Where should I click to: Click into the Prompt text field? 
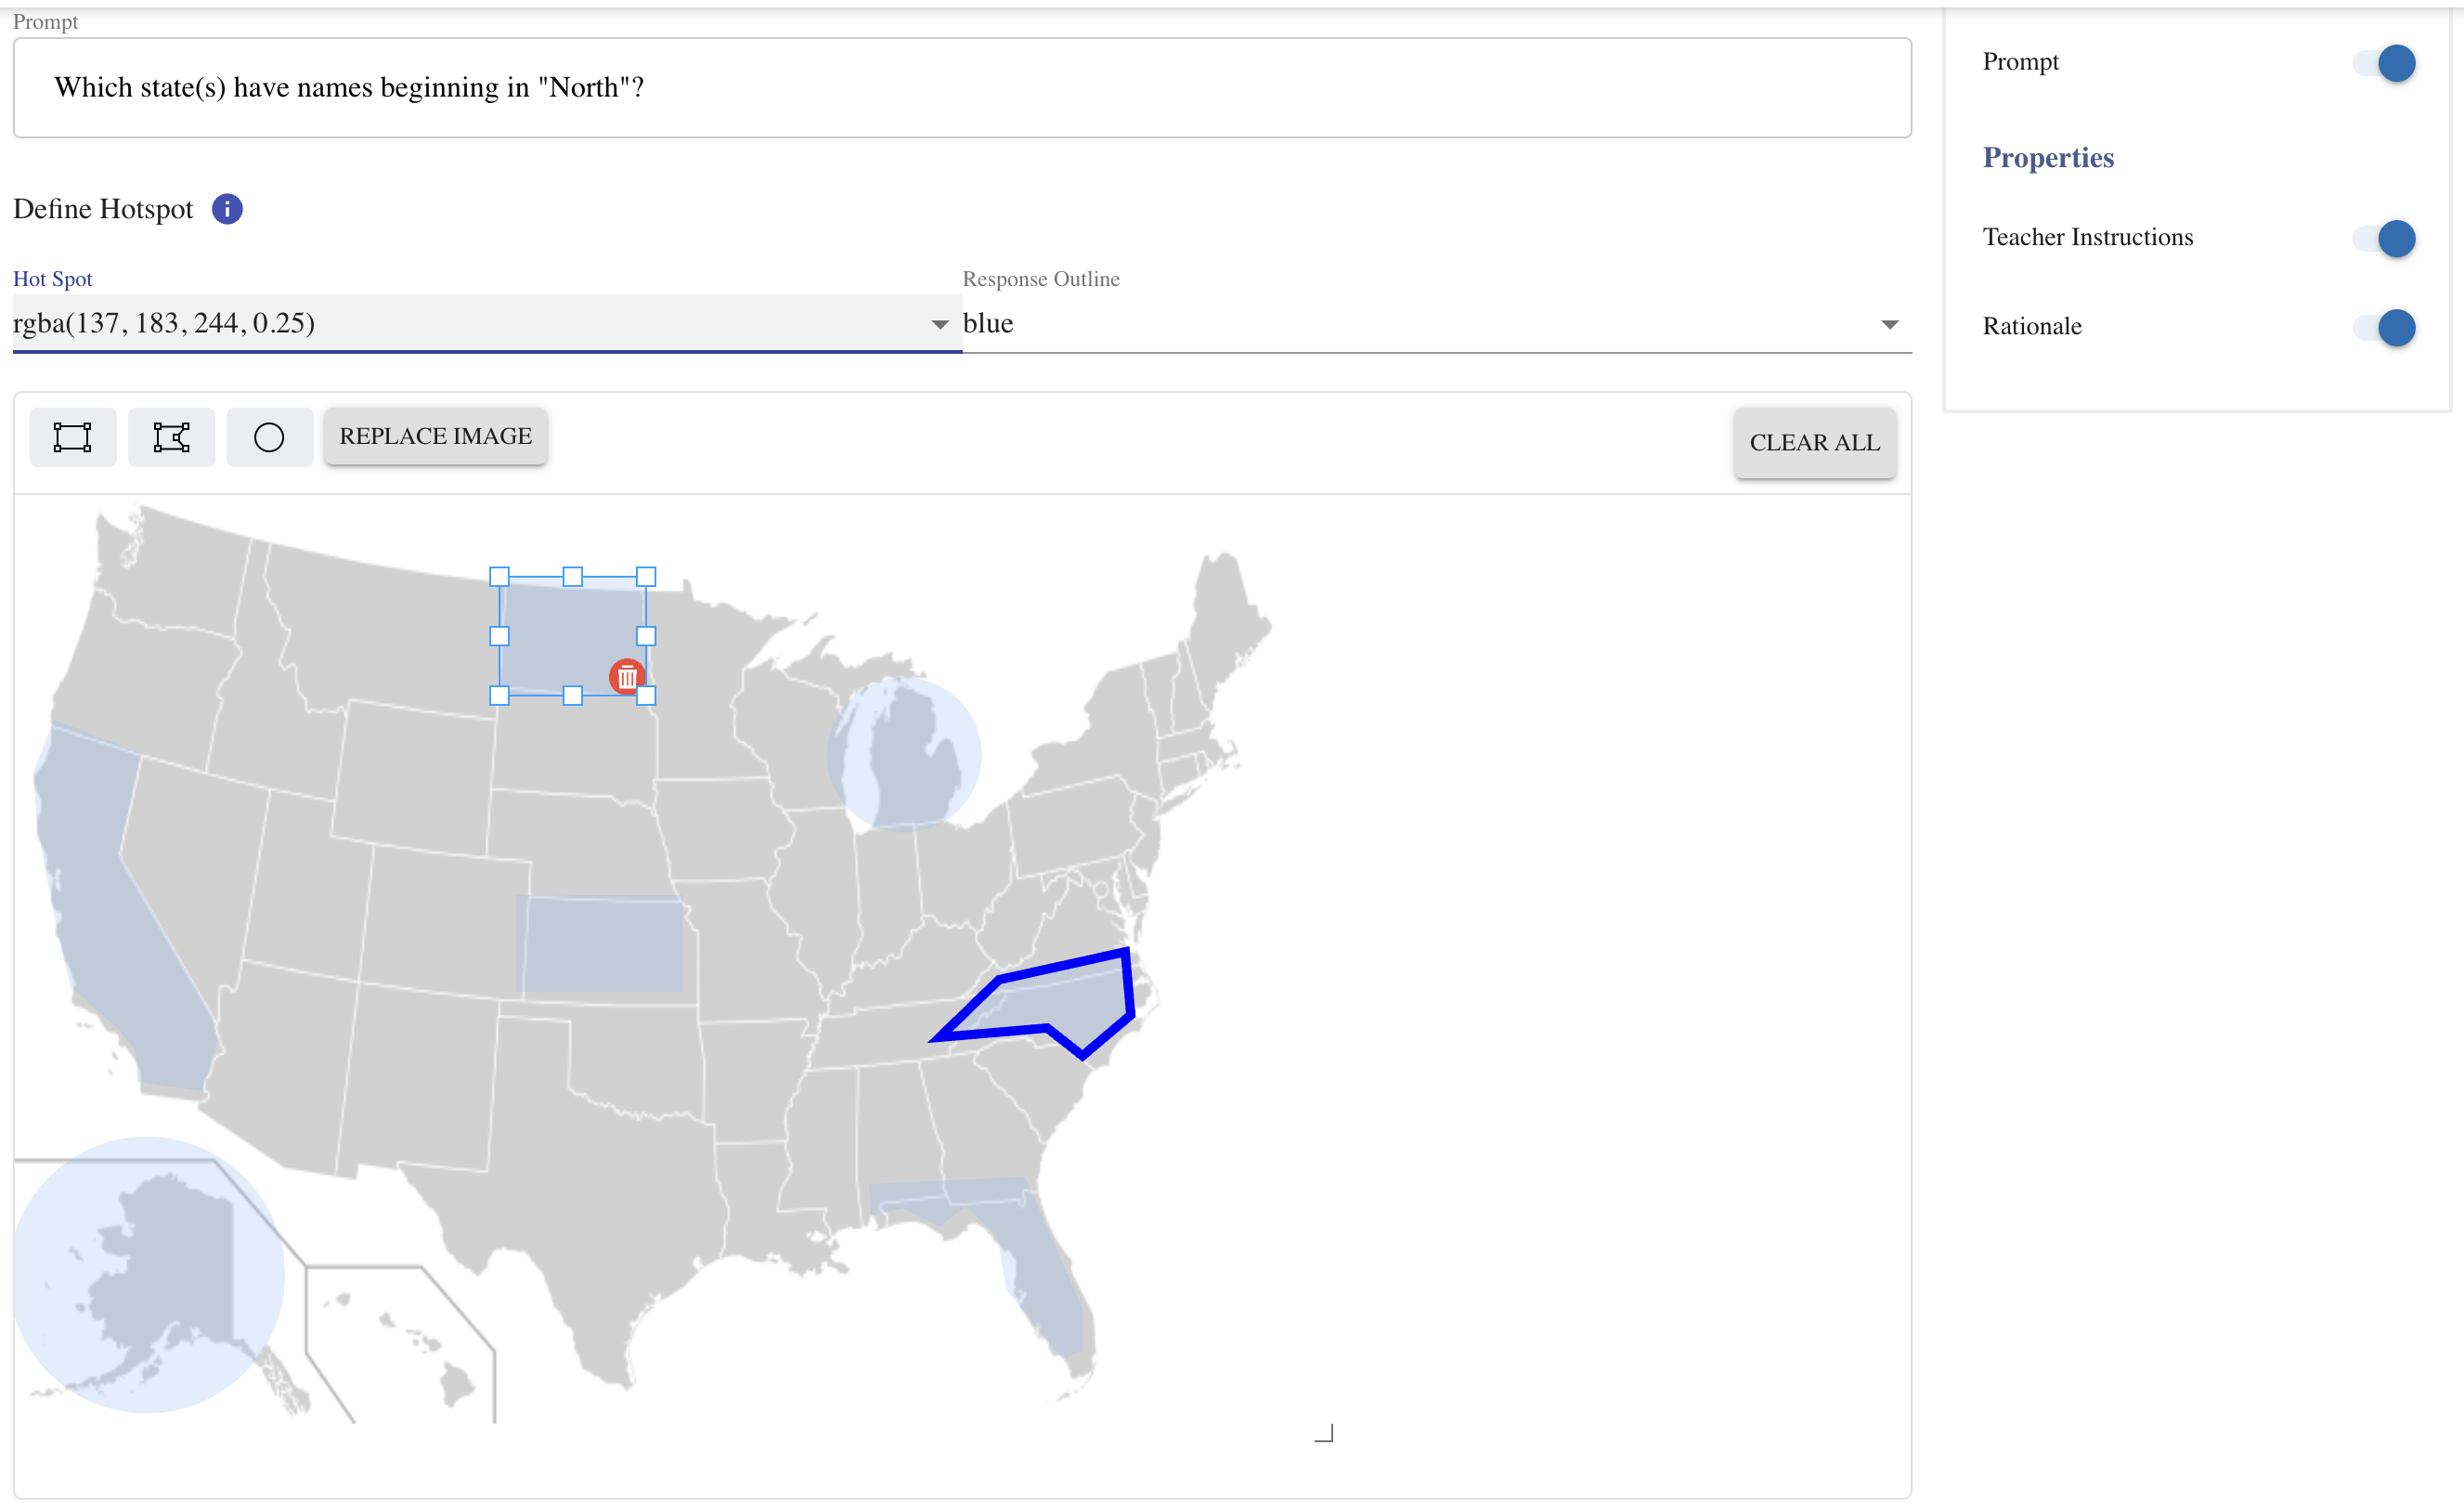960,88
